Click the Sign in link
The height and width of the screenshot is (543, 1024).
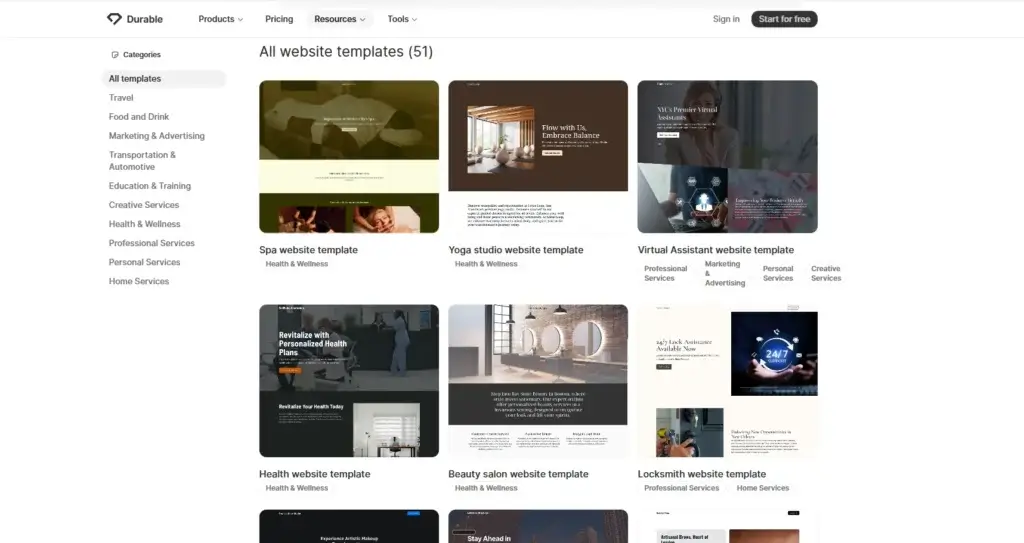726,19
